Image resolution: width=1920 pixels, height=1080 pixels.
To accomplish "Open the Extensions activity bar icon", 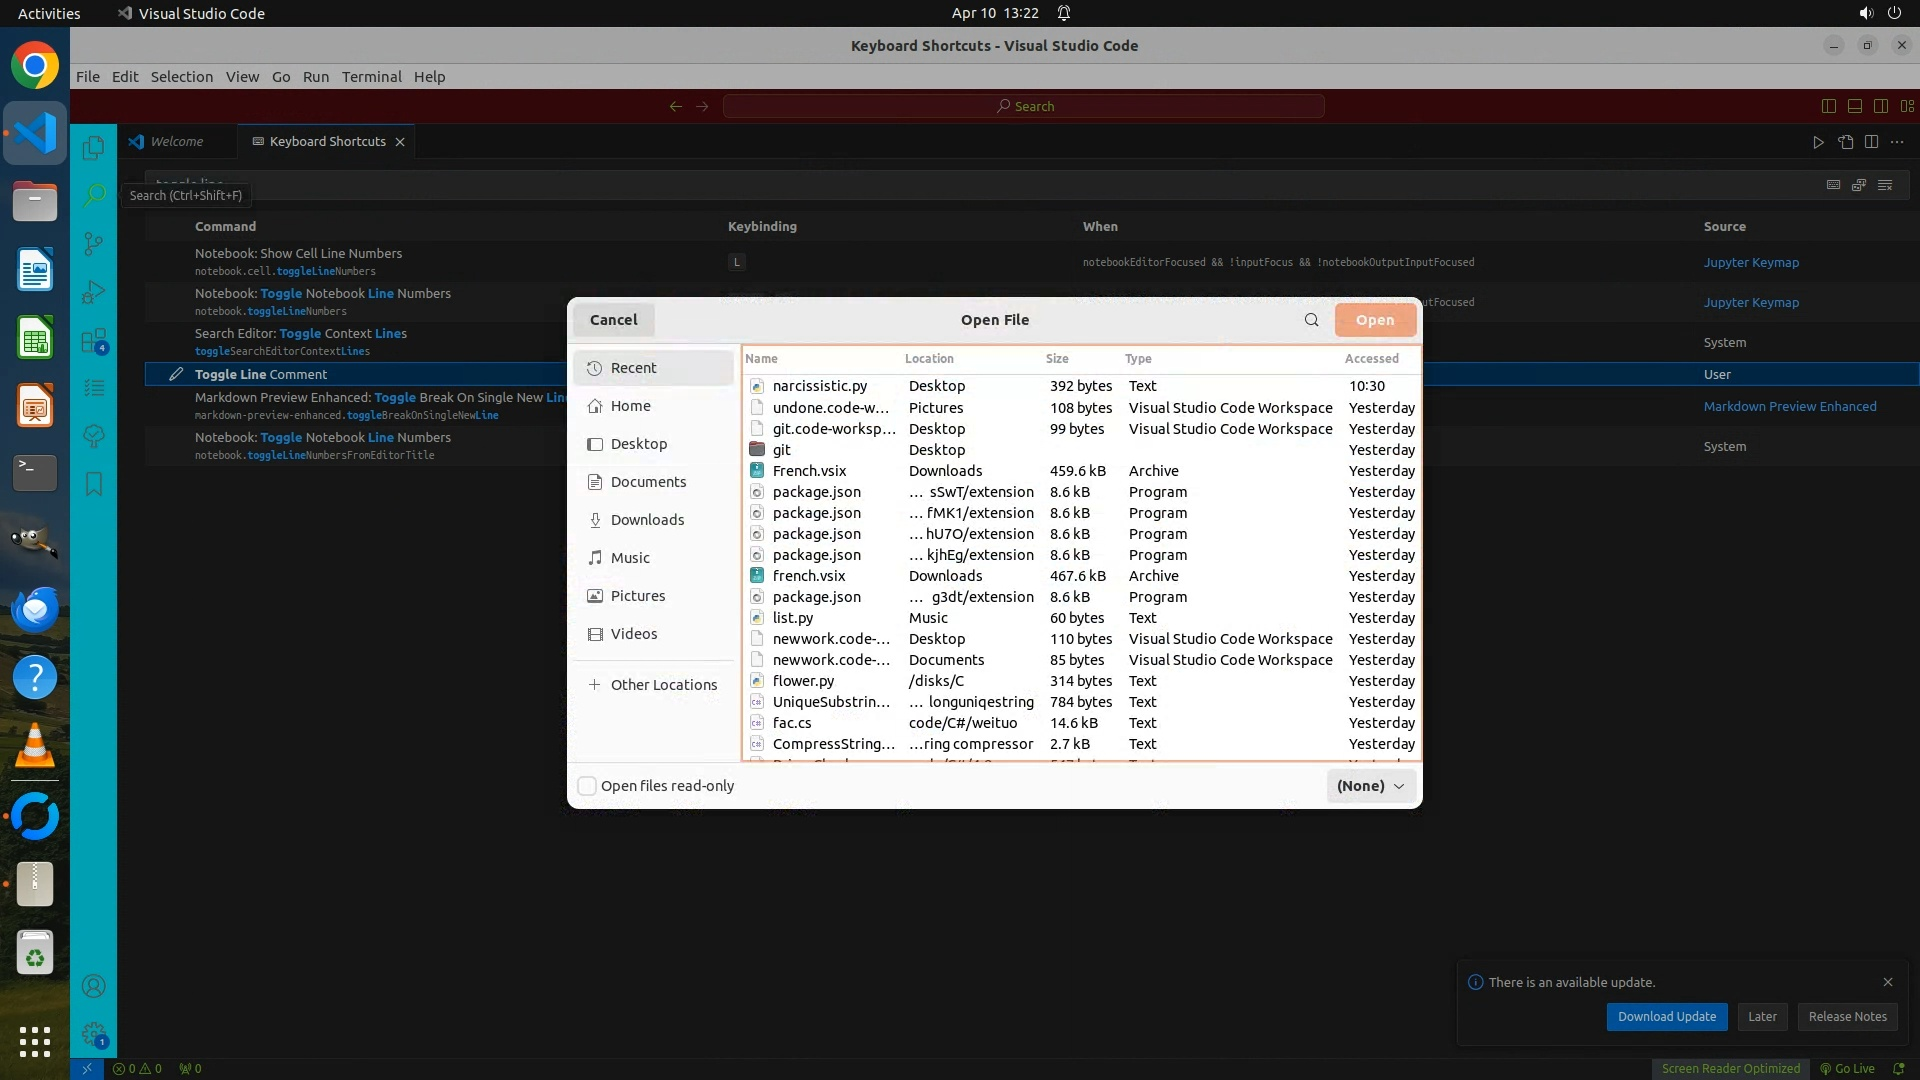I will (x=93, y=341).
